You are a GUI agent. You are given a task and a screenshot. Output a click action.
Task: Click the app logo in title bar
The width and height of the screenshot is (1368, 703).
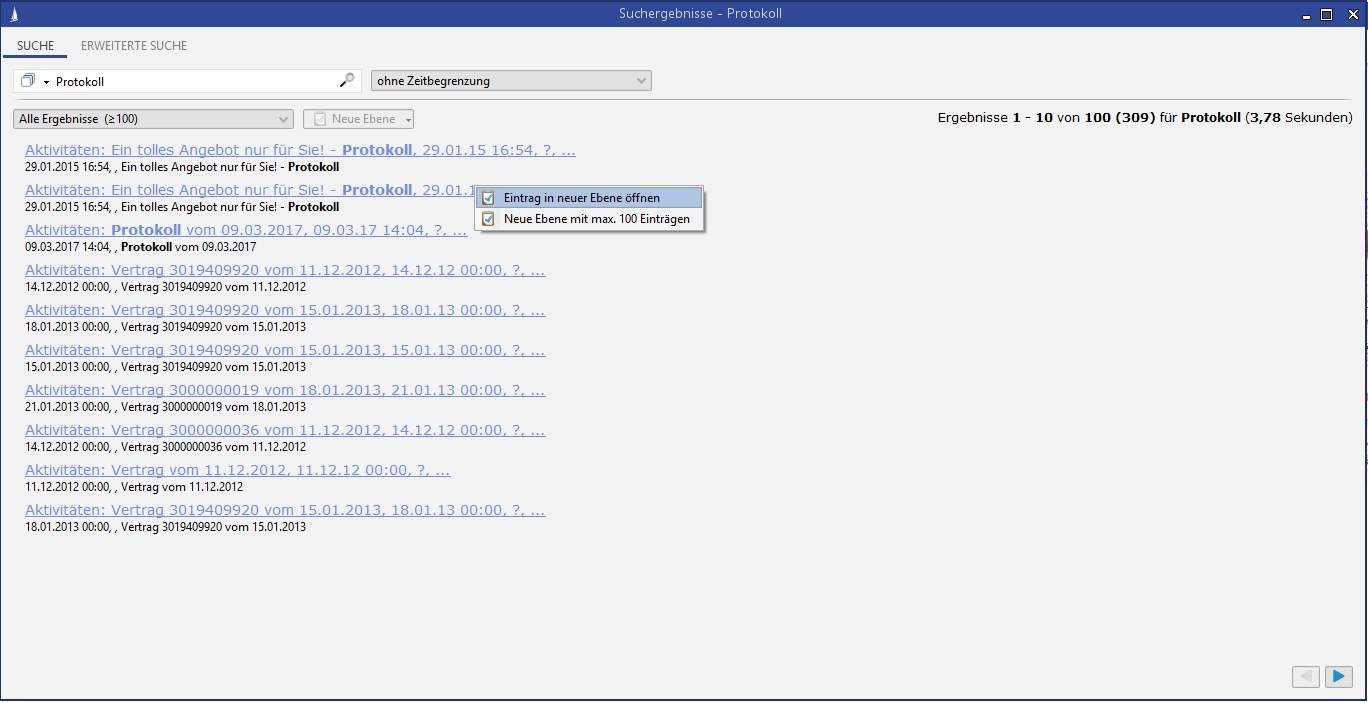click(12, 14)
